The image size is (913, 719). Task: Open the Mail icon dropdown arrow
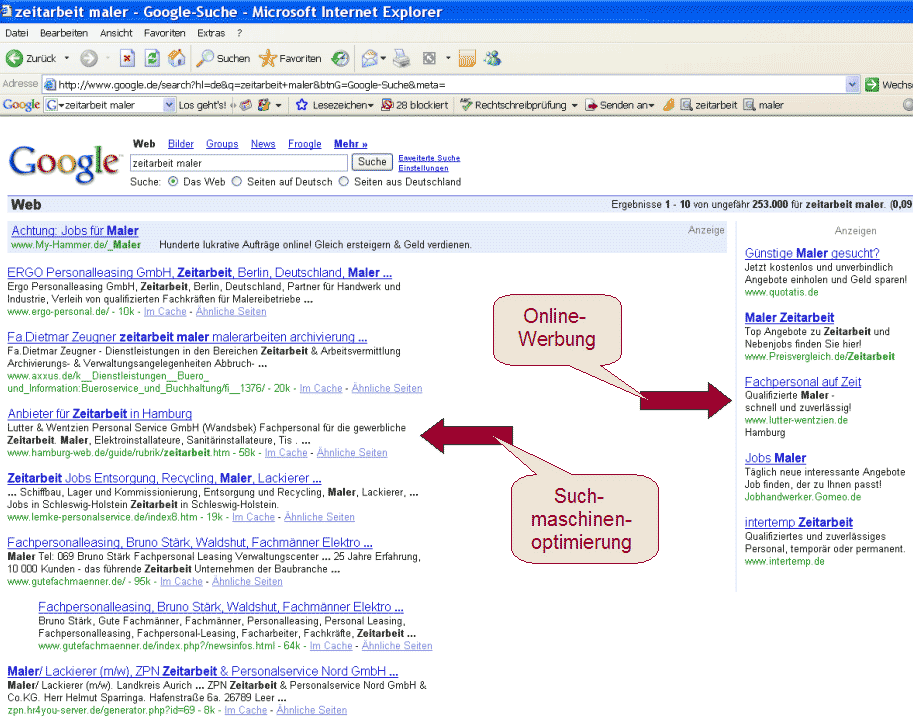pyautogui.click(x=383, y=58)
